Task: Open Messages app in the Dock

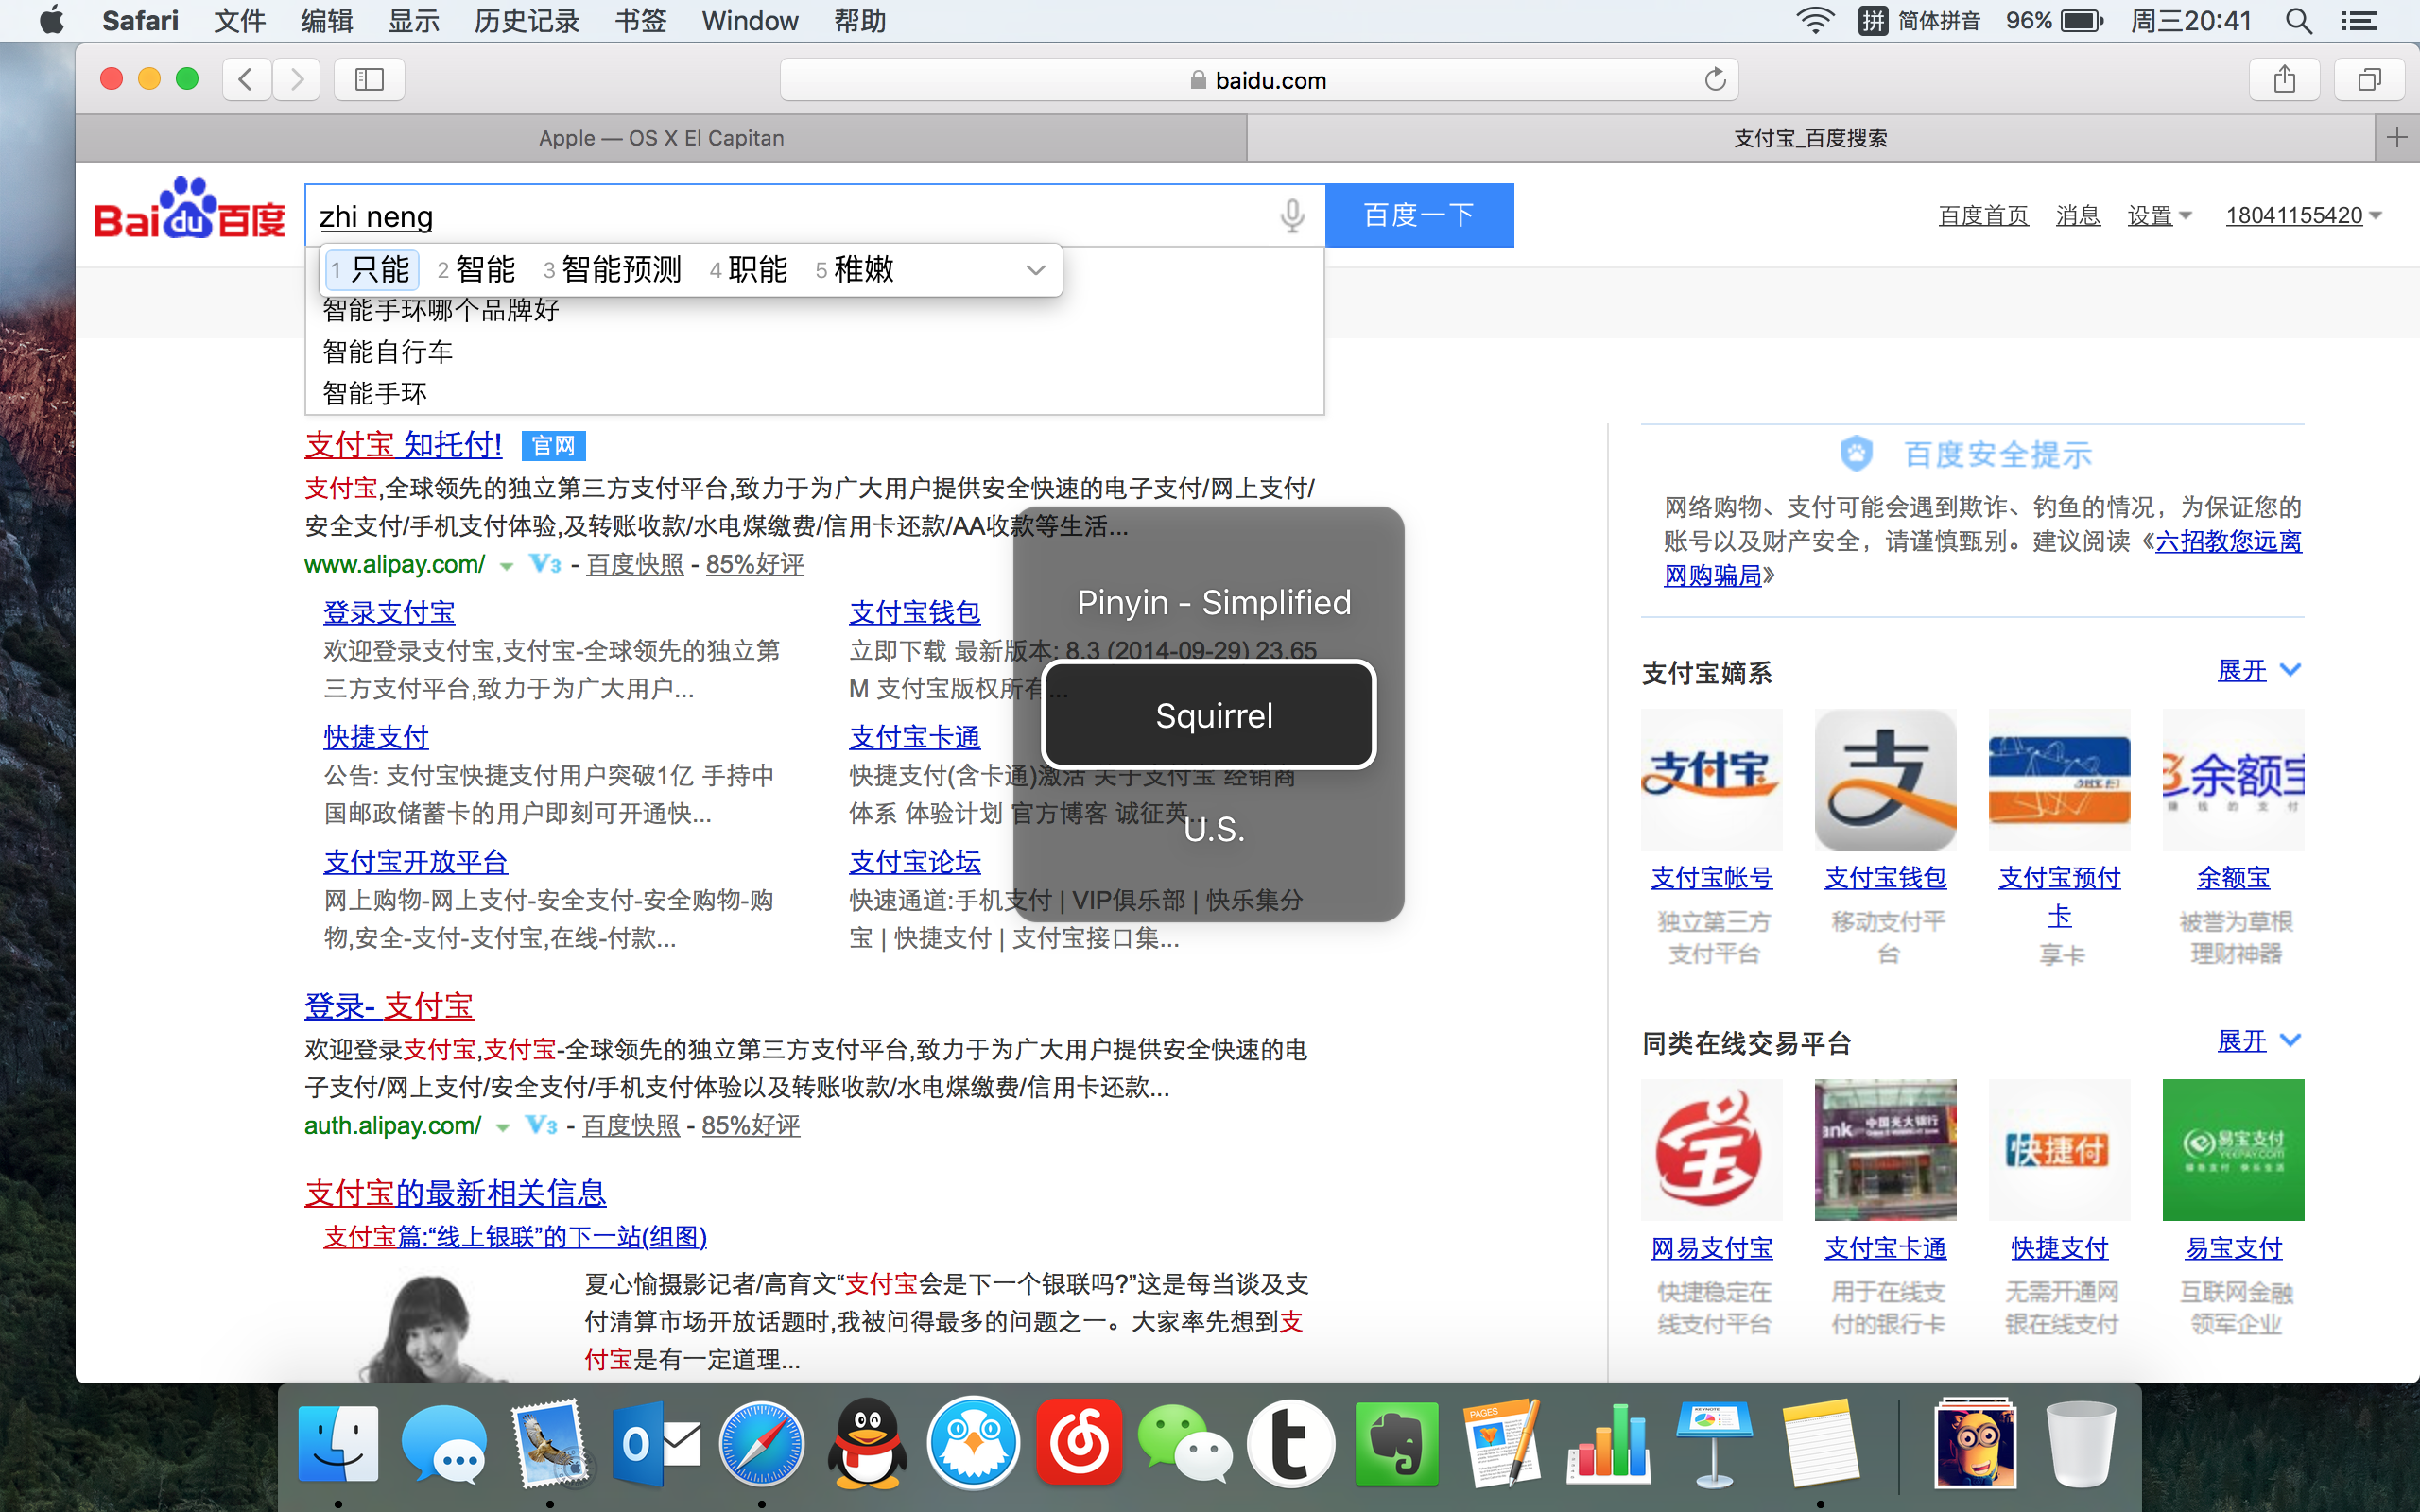Action: pyautogui.click(x=444, y=1443)
